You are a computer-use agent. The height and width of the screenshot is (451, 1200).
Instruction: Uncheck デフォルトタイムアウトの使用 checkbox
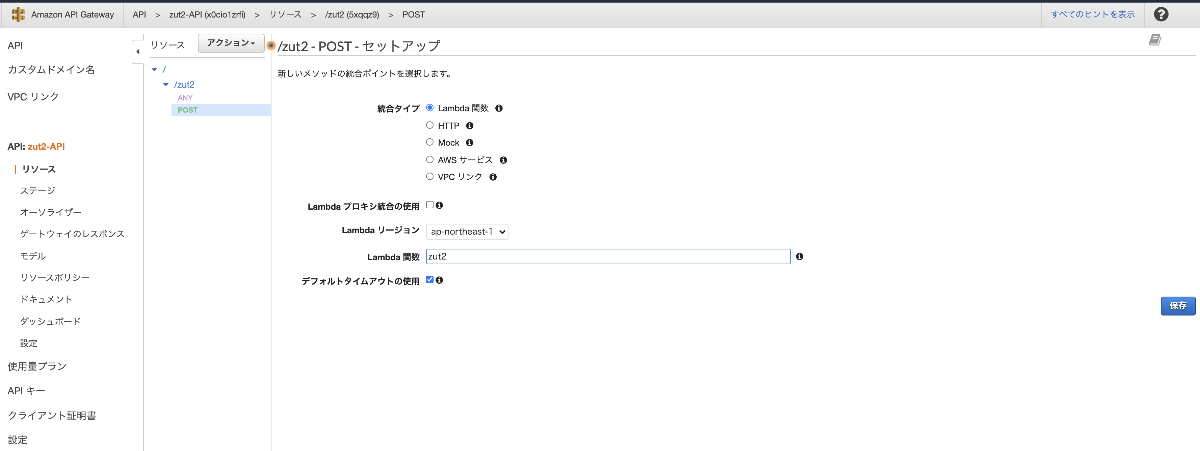[x=430, y=280]
